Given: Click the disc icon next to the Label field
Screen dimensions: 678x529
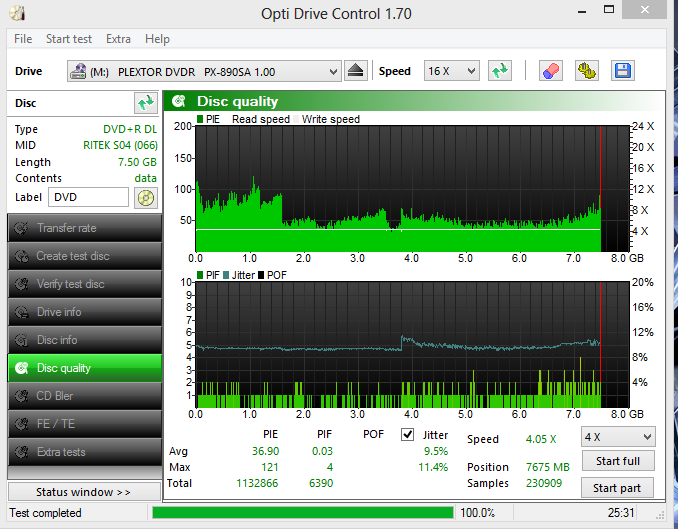Looking at the screenshot, I should tap(146, 198).
